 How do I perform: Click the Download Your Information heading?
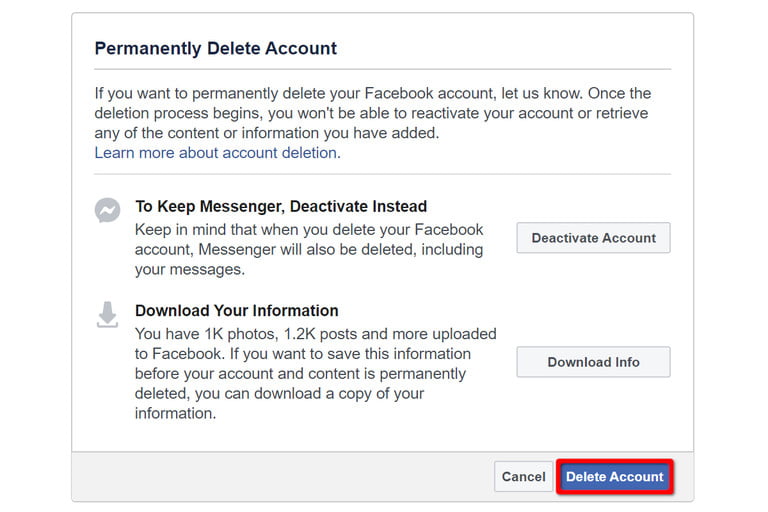tap(237, 311)
